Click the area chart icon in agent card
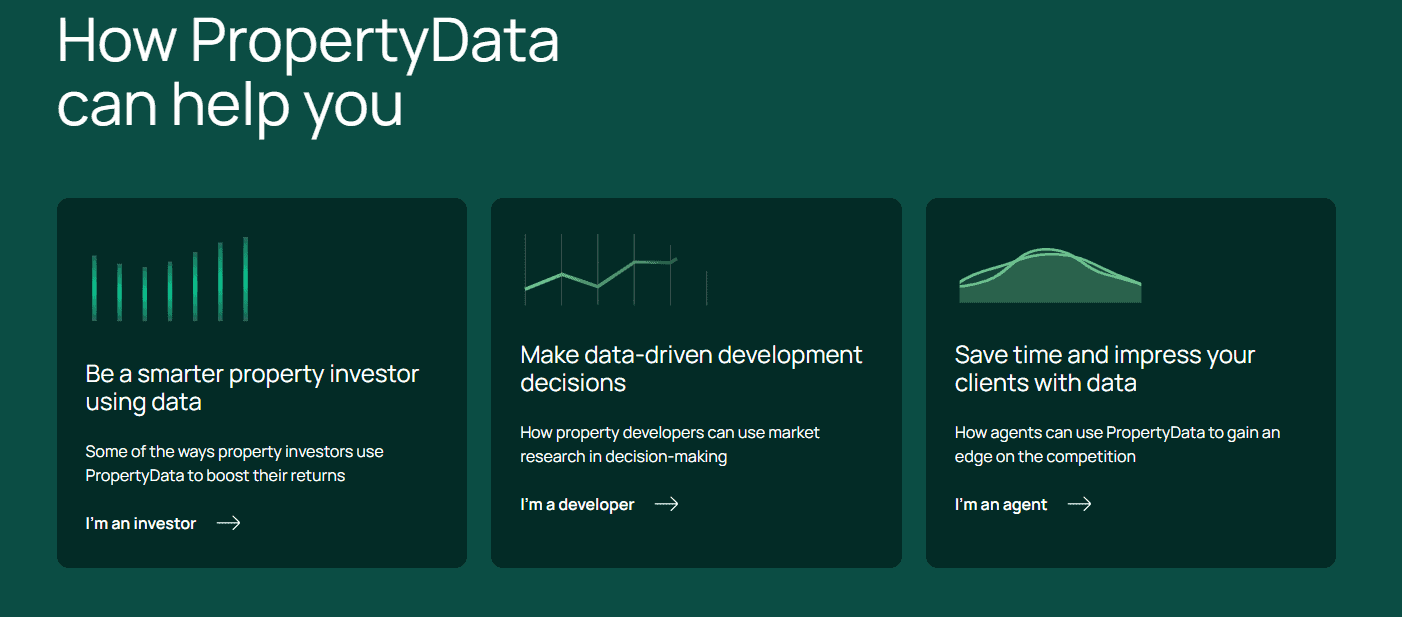Image resolution: width=1402 pixels, height=617 pixels. click(1049, 276)
